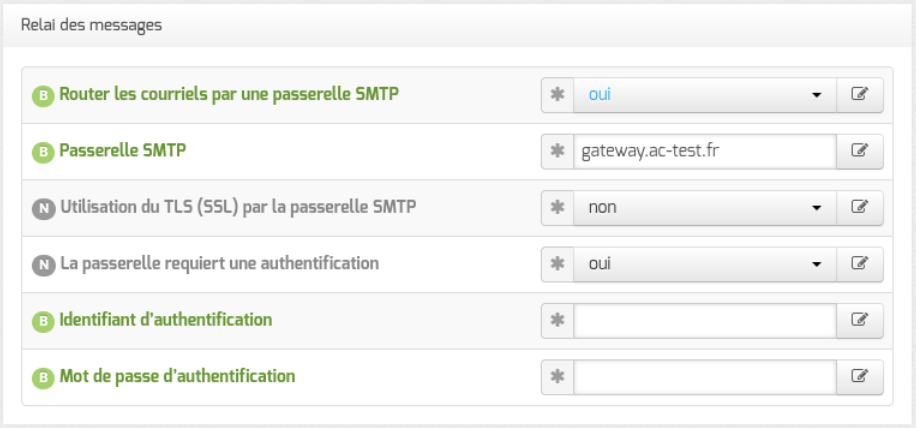Focus the Identifiant d'authentification text field
Viewport: 916px width, 428px height.
705,321
